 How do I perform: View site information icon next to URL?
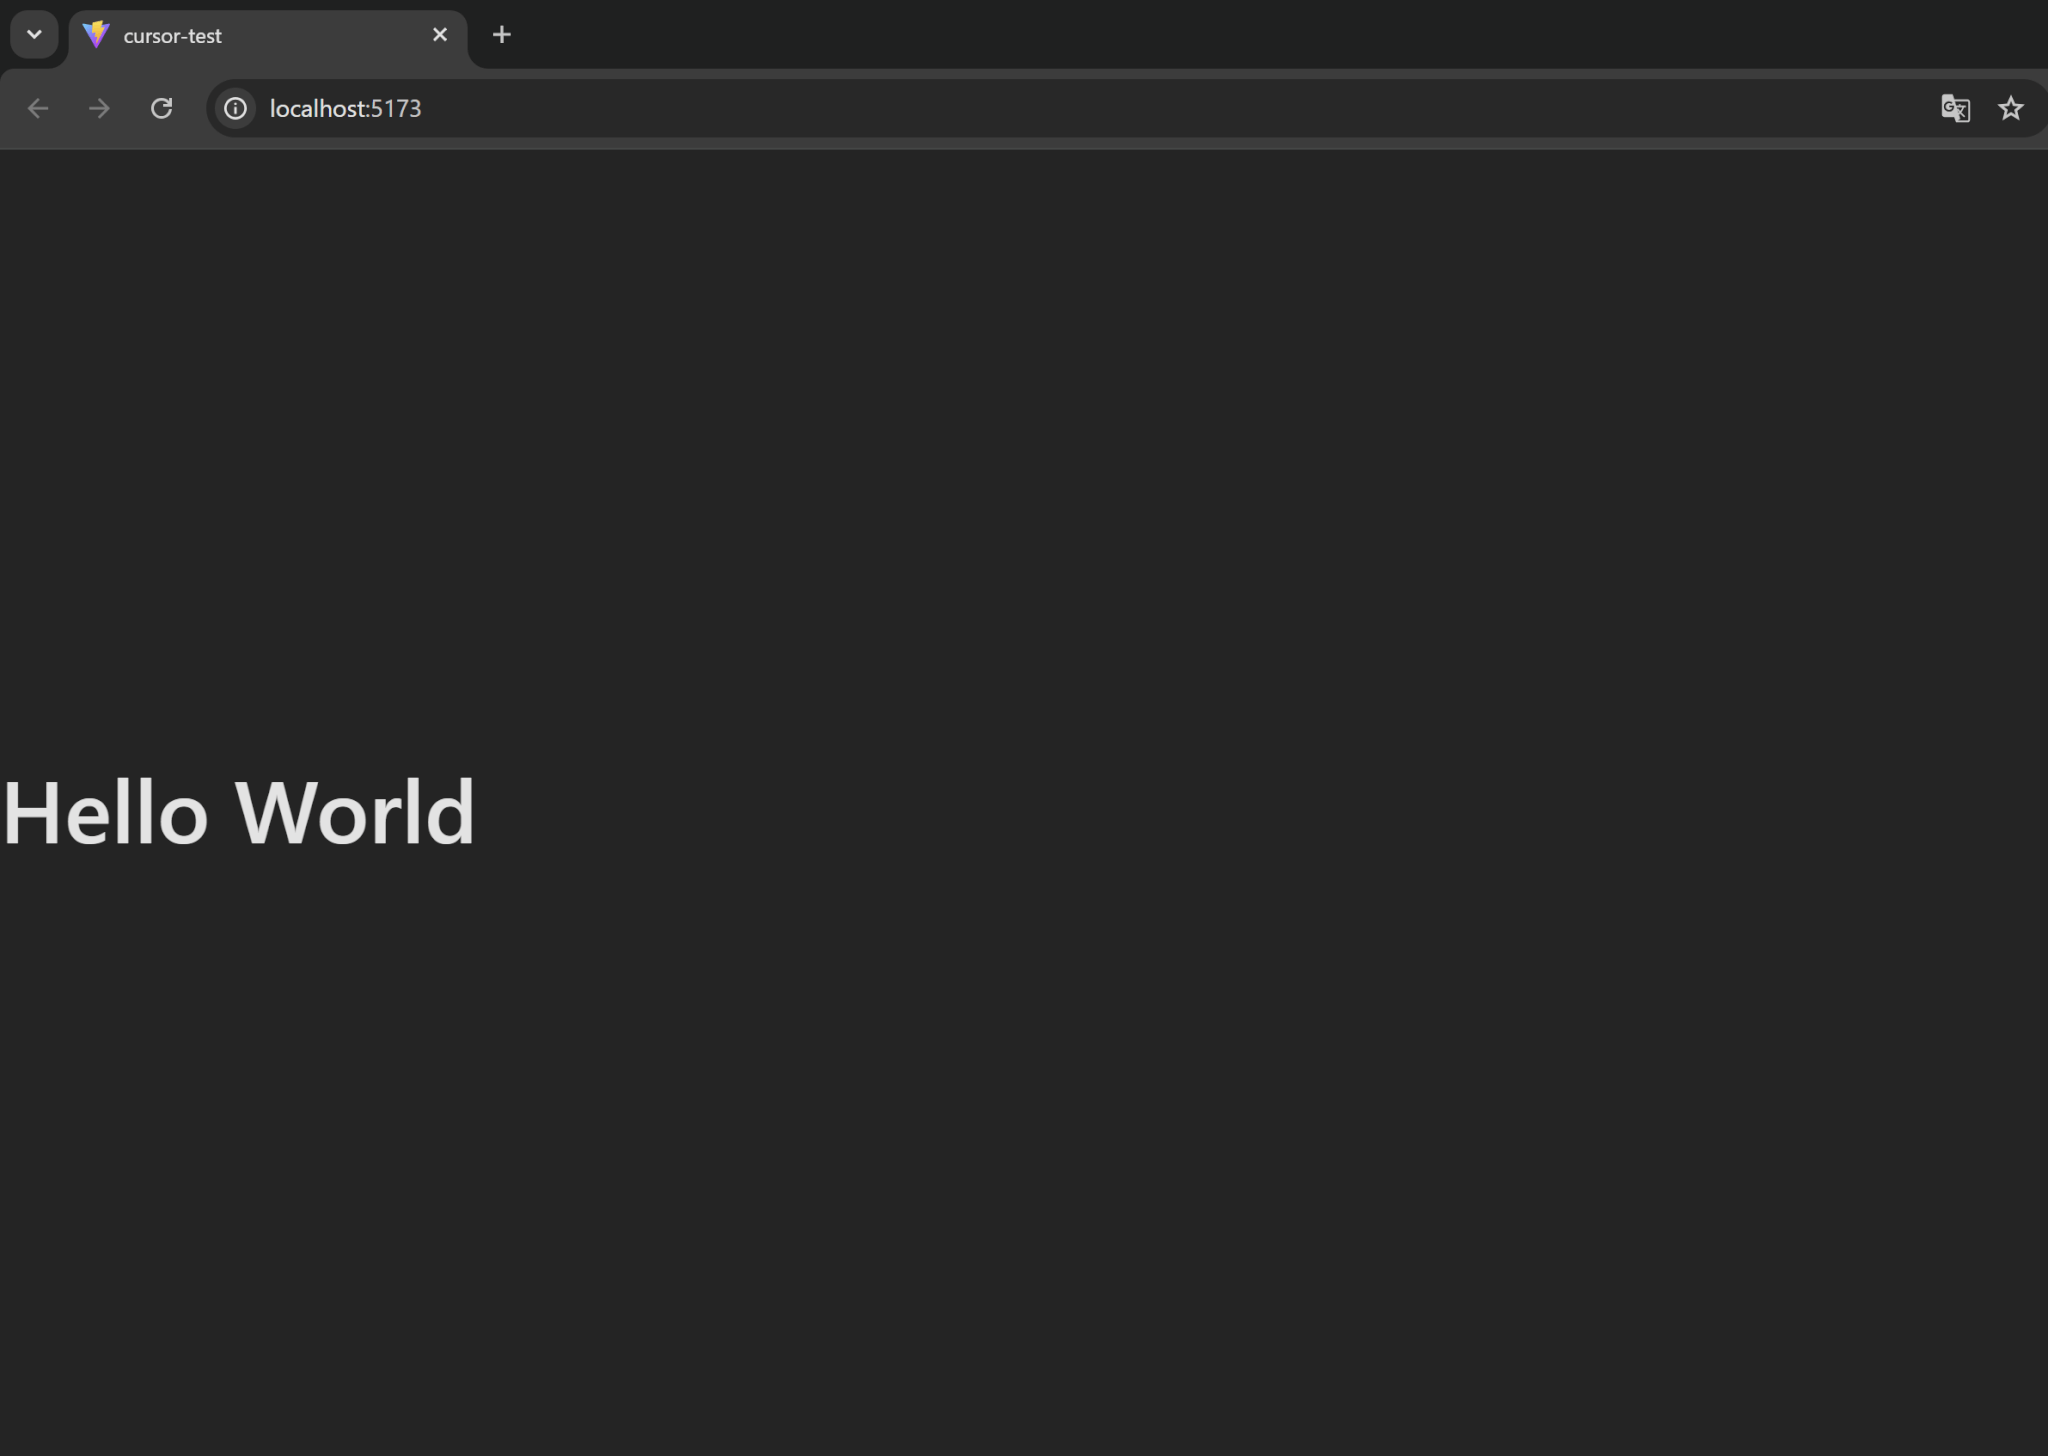(x=235, y=108)
